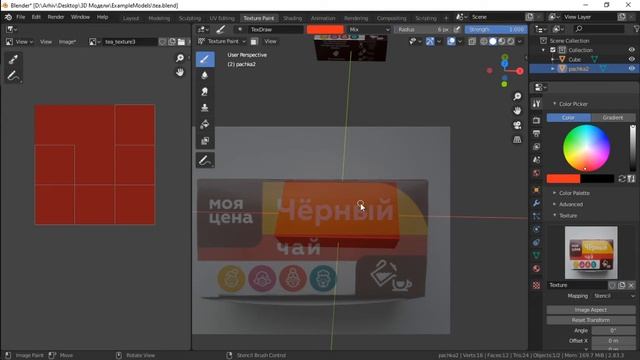The image size is (640, 360).
Task: Expand the pachka2 tree item
Action: pyautogui.click(x=553, y=69)
